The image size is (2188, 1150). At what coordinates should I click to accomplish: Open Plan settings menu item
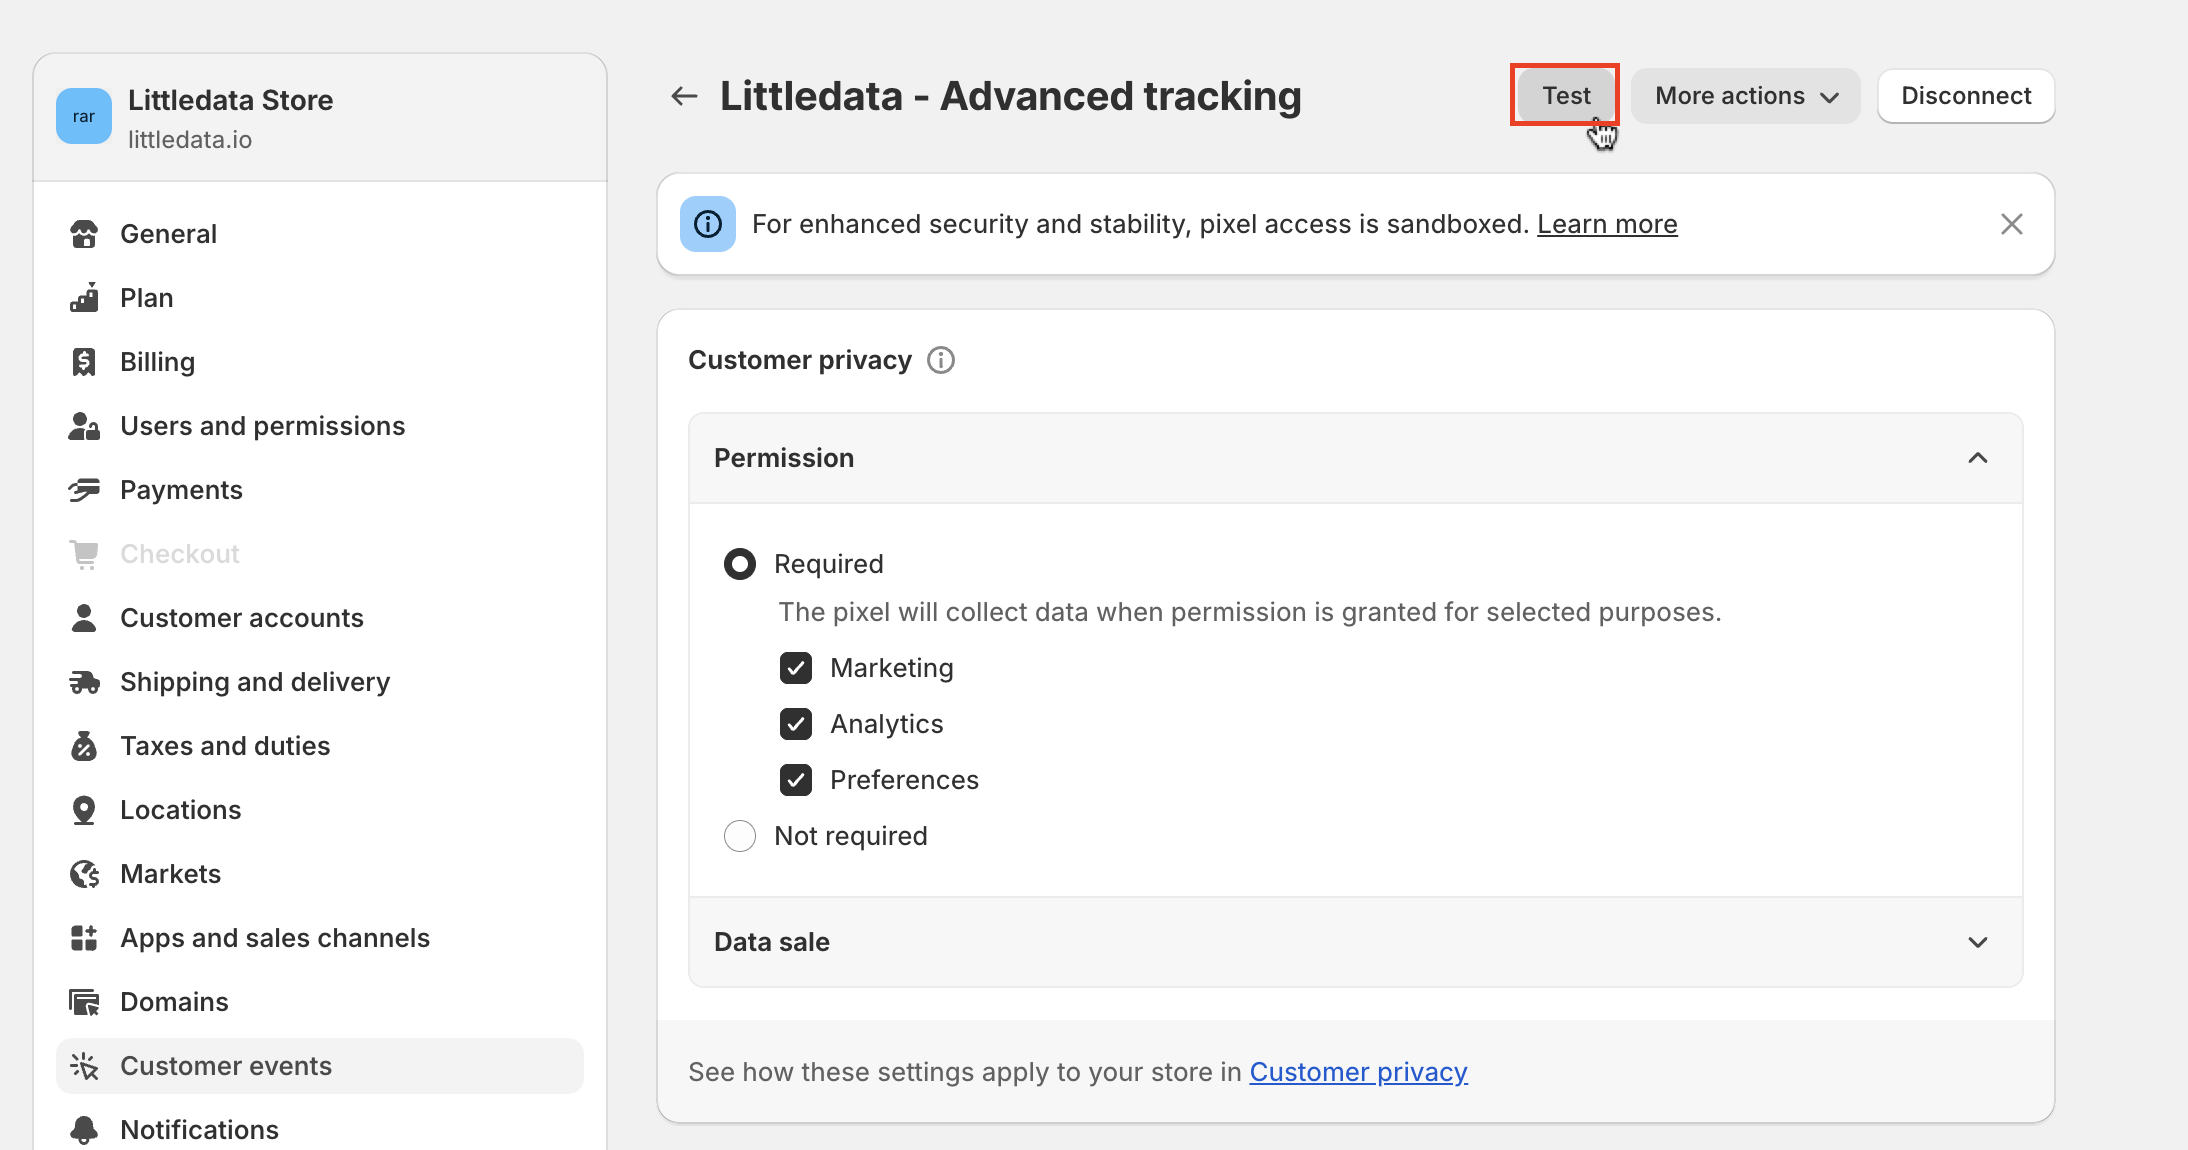click(x=320, y=298)
